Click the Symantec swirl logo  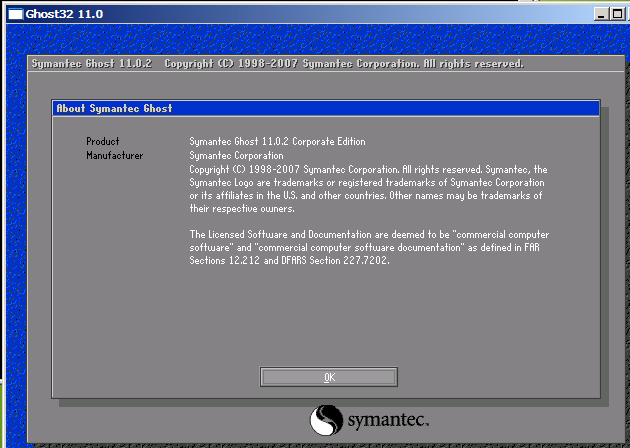tap(327, 419)
